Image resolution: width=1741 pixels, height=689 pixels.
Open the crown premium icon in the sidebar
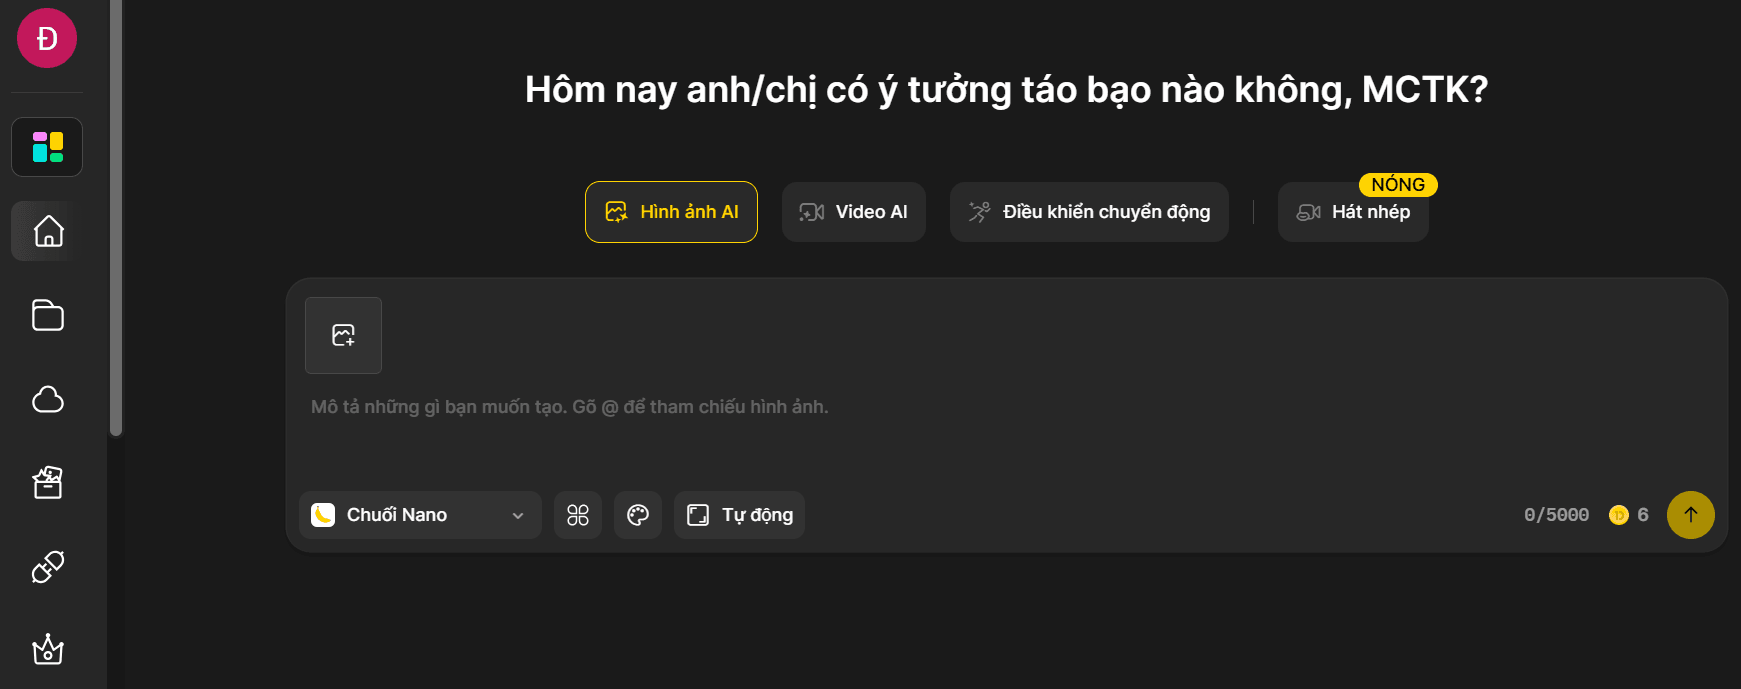(x=46, y=651)
